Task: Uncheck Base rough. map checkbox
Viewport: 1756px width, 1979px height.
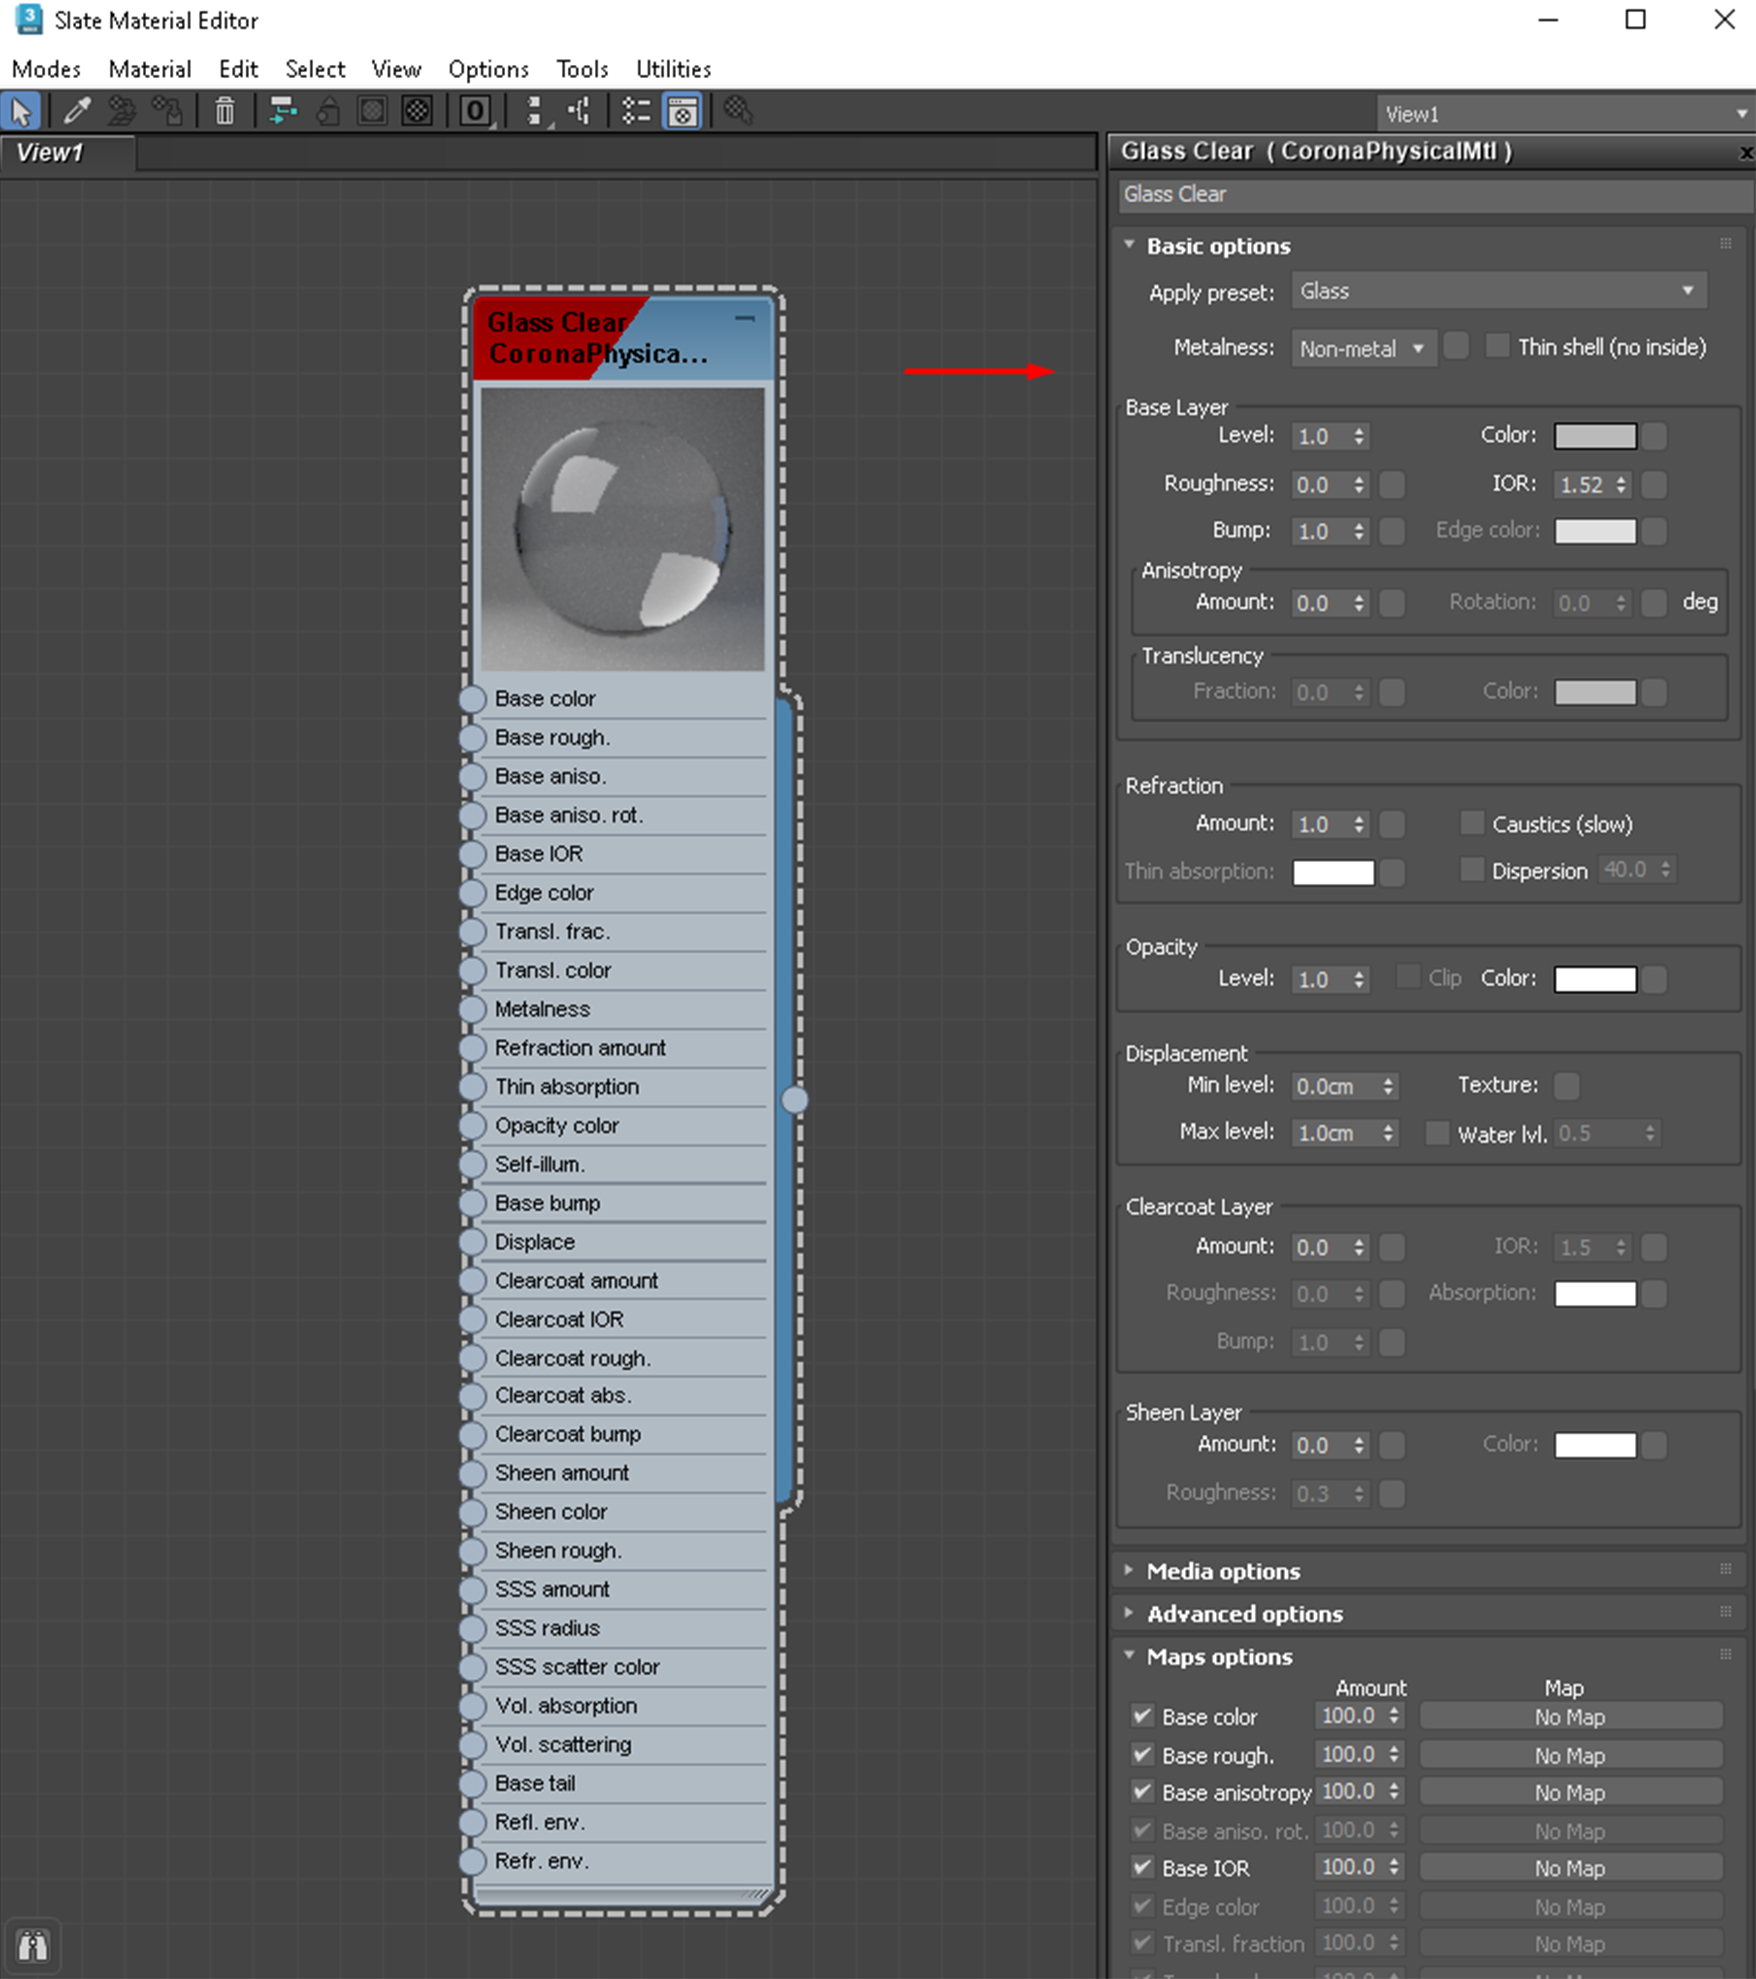Action: point(1142,1754)
